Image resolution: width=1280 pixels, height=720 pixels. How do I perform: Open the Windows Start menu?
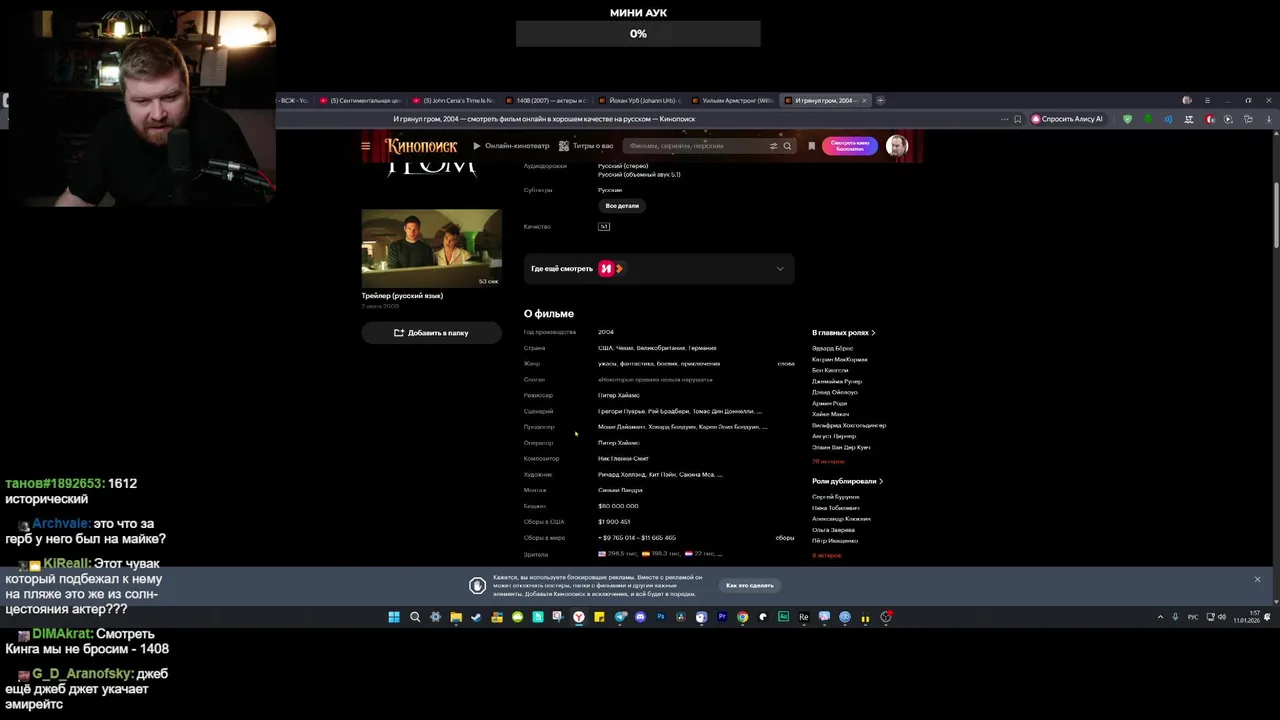[x=394, y=617]
